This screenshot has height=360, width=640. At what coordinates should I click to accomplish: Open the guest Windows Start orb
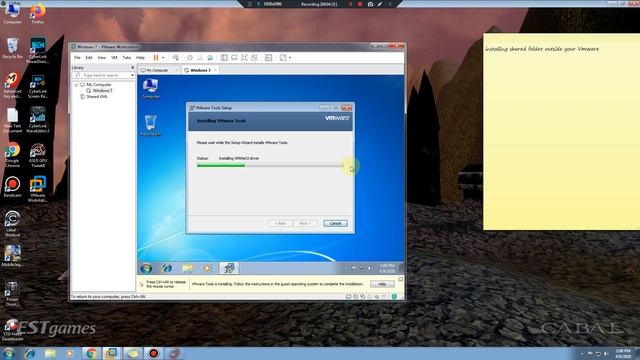pos(146,268)
